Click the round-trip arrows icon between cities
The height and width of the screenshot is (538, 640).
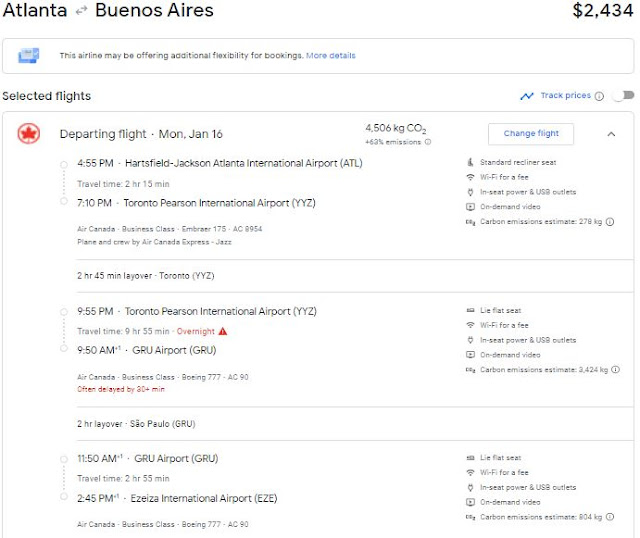click(81, 11)
